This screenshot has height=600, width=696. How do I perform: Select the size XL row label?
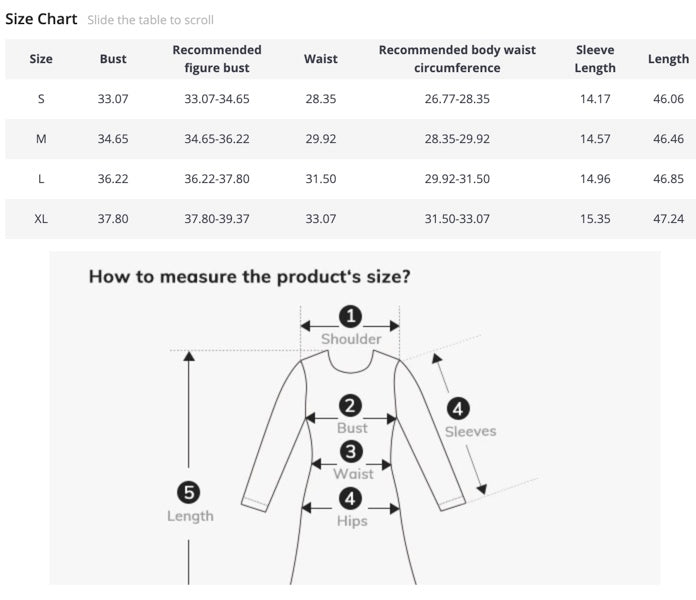tap(41, 219)
